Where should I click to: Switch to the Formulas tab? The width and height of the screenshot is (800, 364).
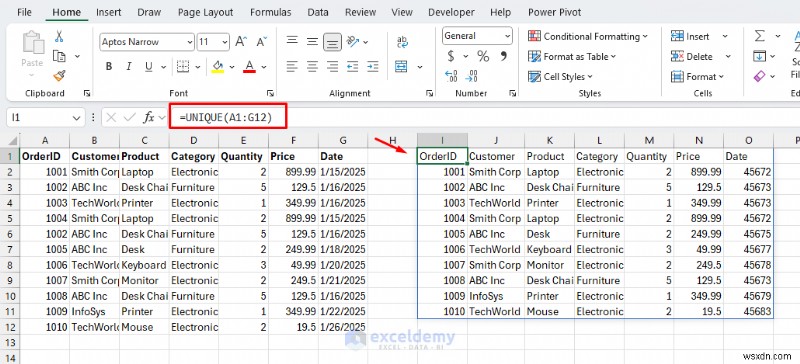270,12
